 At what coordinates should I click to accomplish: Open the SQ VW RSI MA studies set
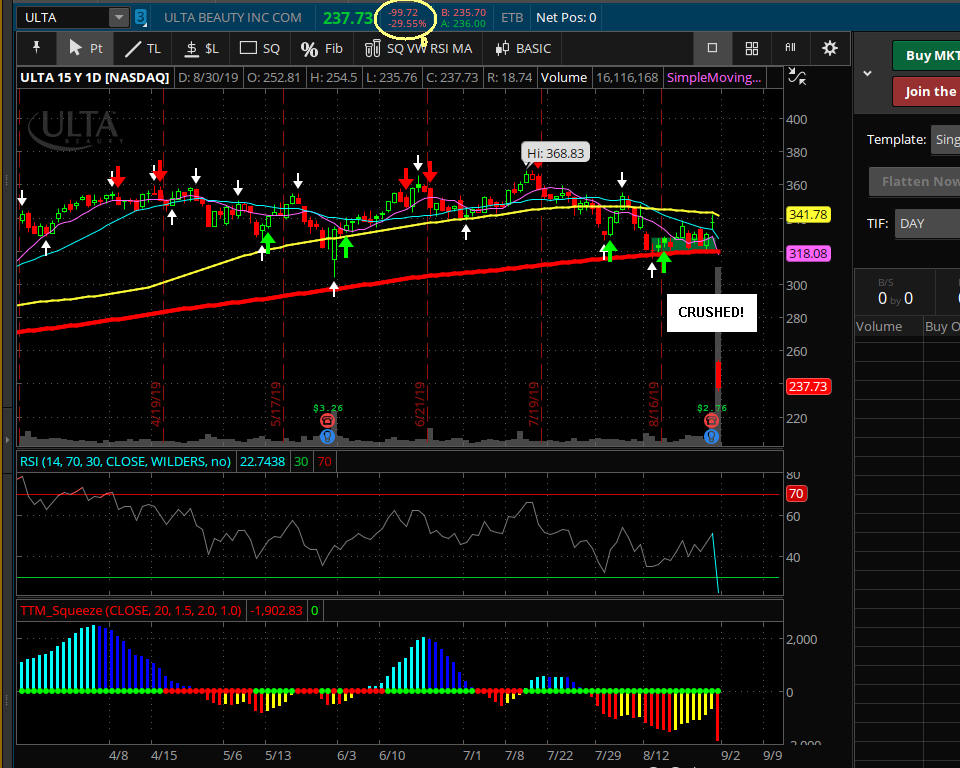418,48
